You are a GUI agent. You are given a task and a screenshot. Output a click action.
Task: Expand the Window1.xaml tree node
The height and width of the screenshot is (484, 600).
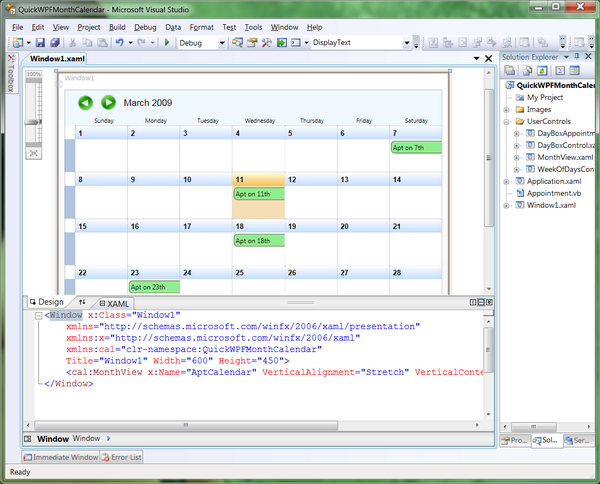tap(506, 205)
